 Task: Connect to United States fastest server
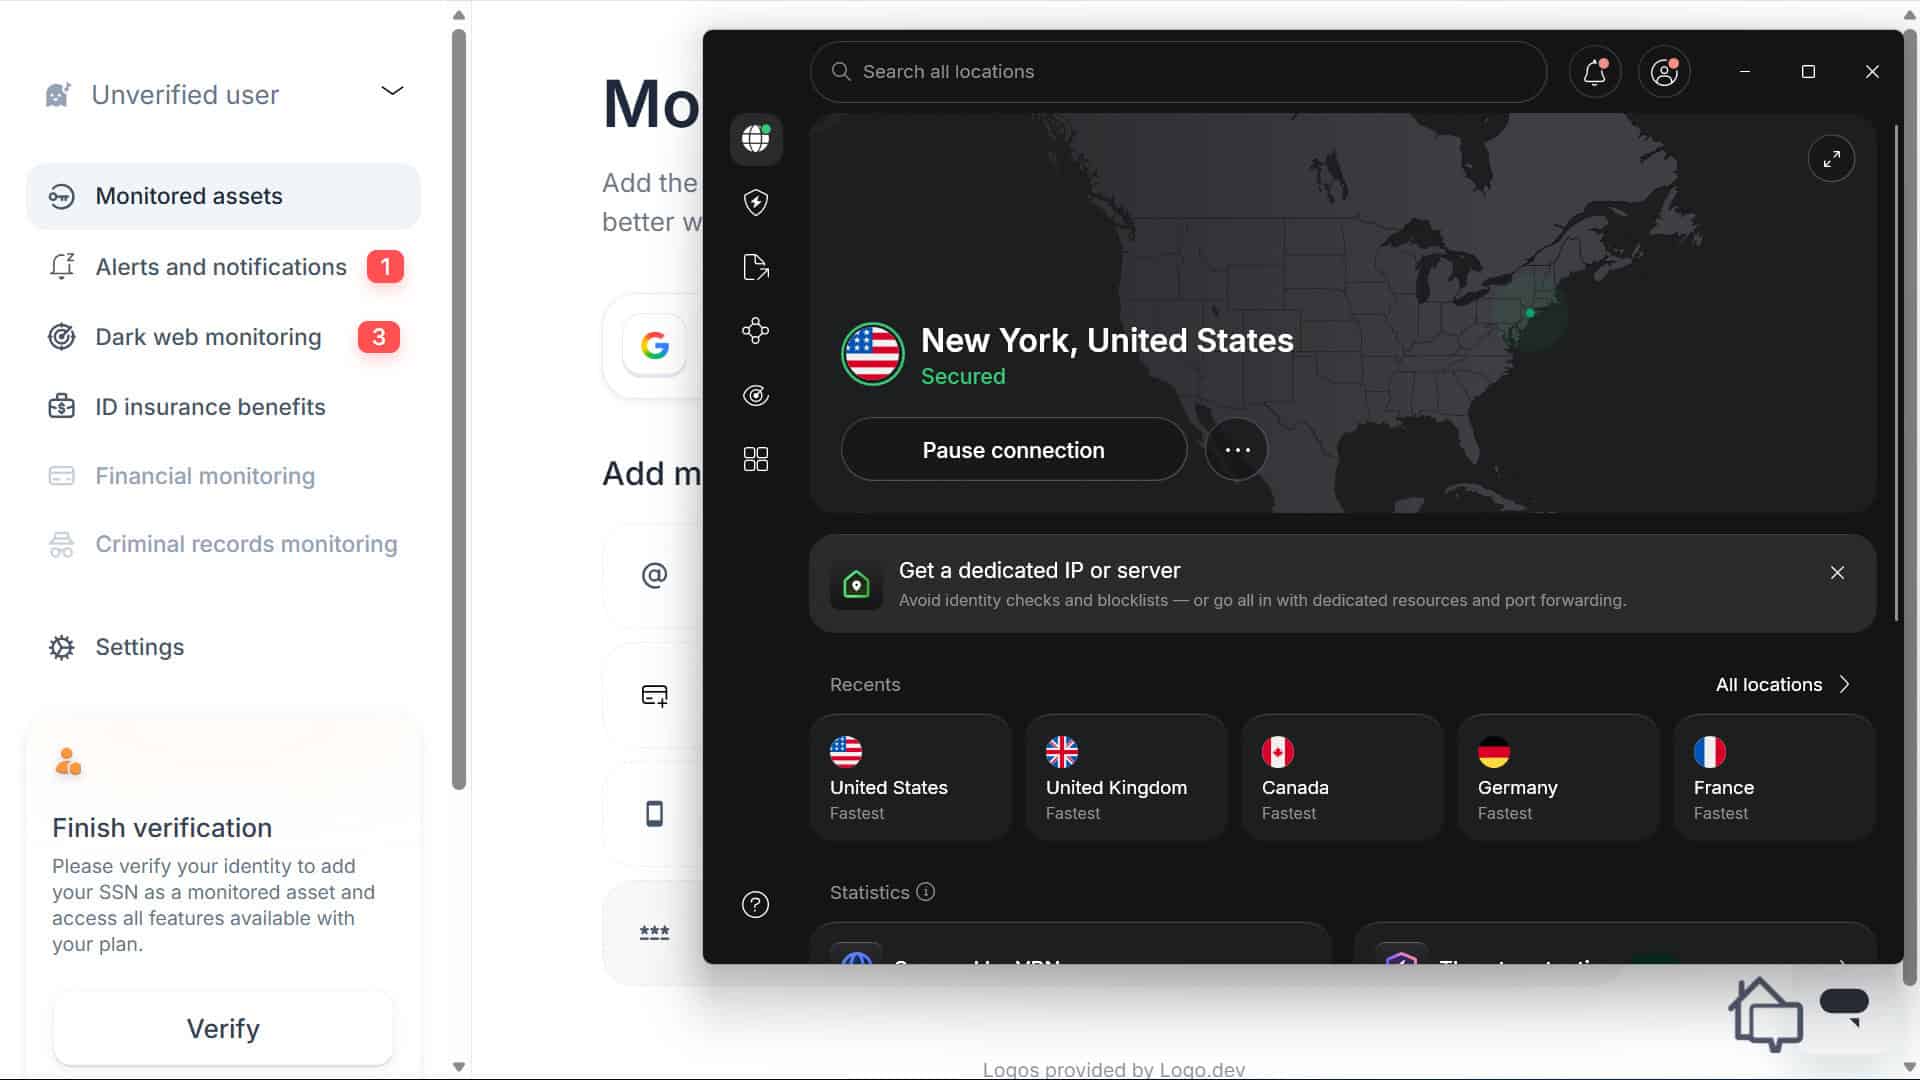[x=910, y=777]
